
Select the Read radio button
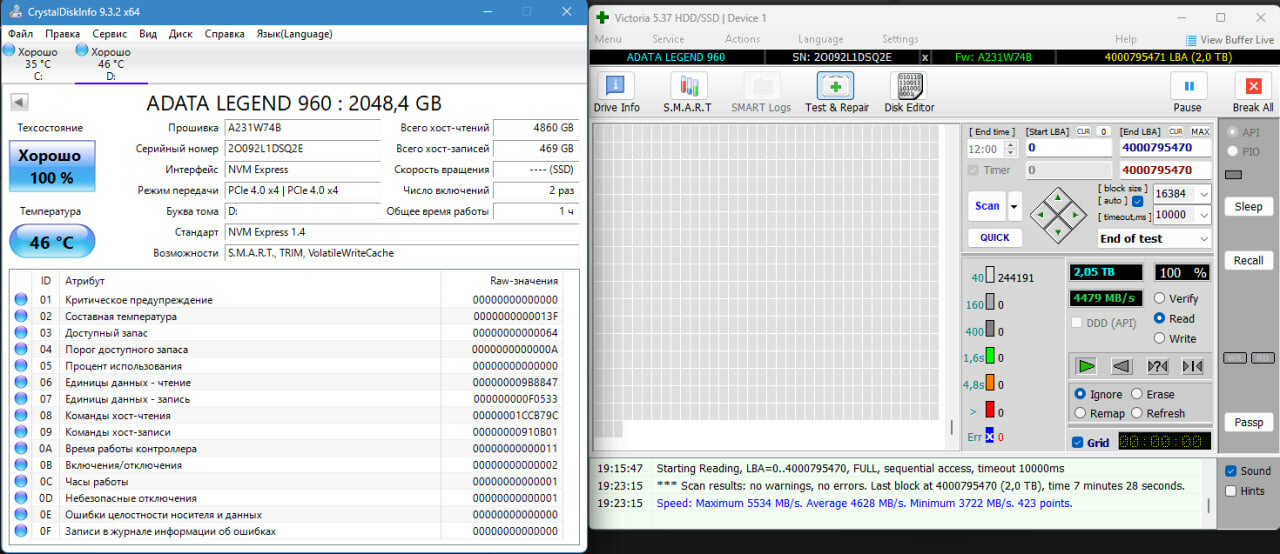[x=1160, y=318]
